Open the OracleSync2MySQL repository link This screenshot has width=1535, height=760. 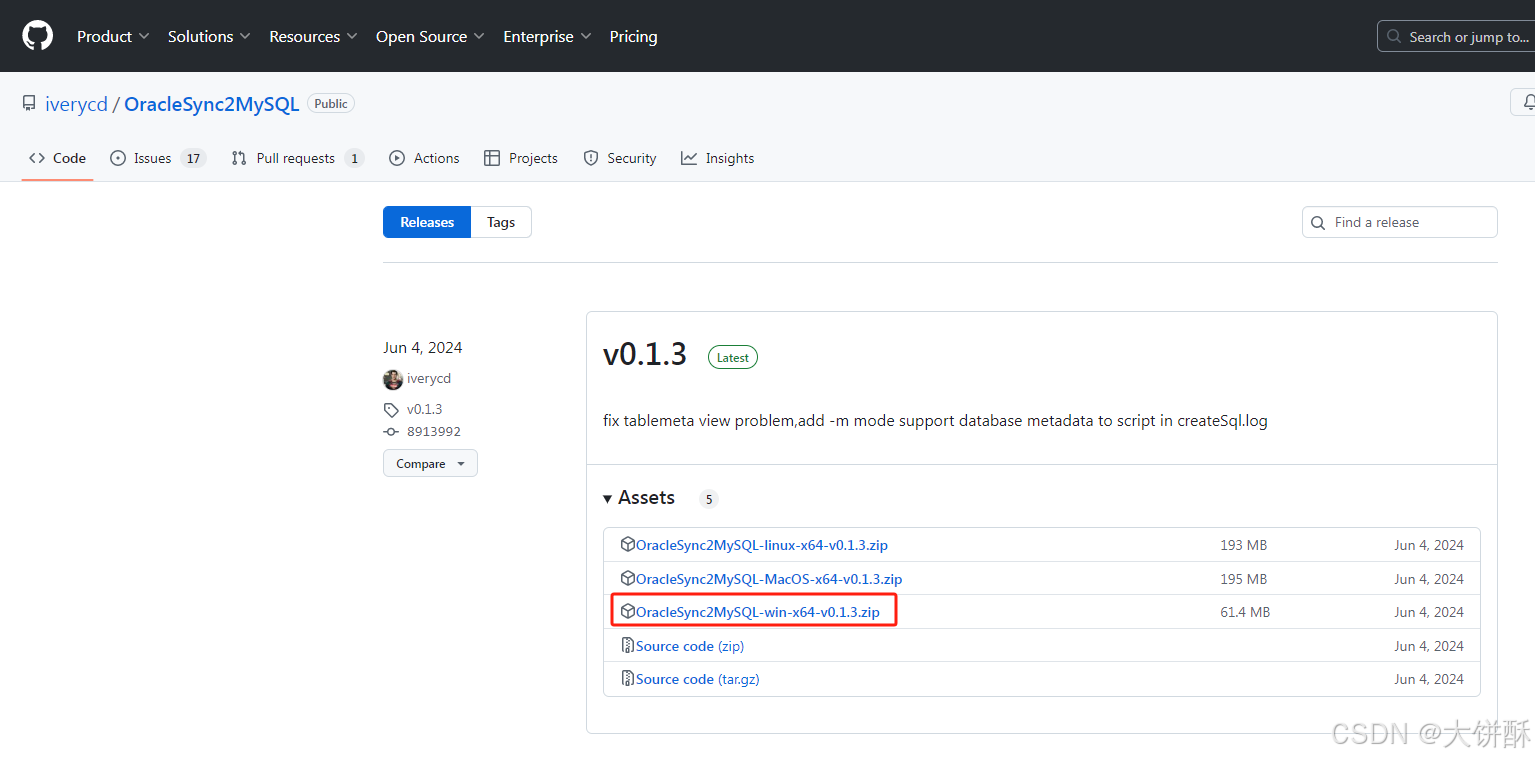212,104
